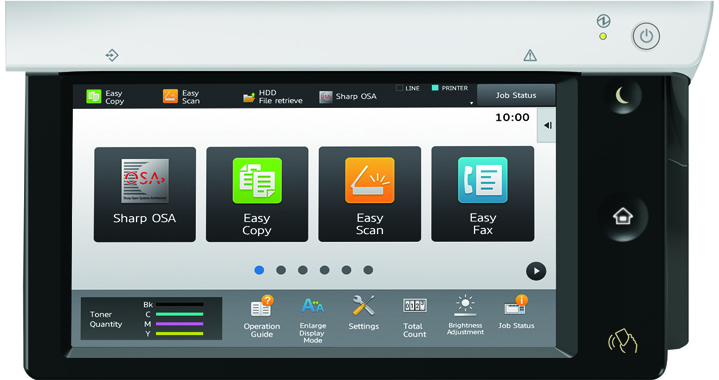Screen dimensions: 719x380
Task: Select the first page indicator dot
Action: tap(259, 270)
